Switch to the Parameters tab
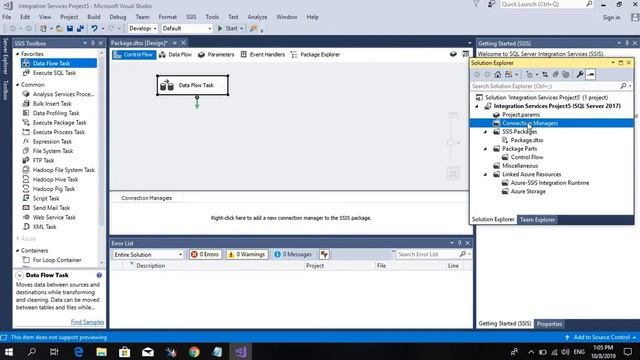640x360 pixels. [216, 54]
